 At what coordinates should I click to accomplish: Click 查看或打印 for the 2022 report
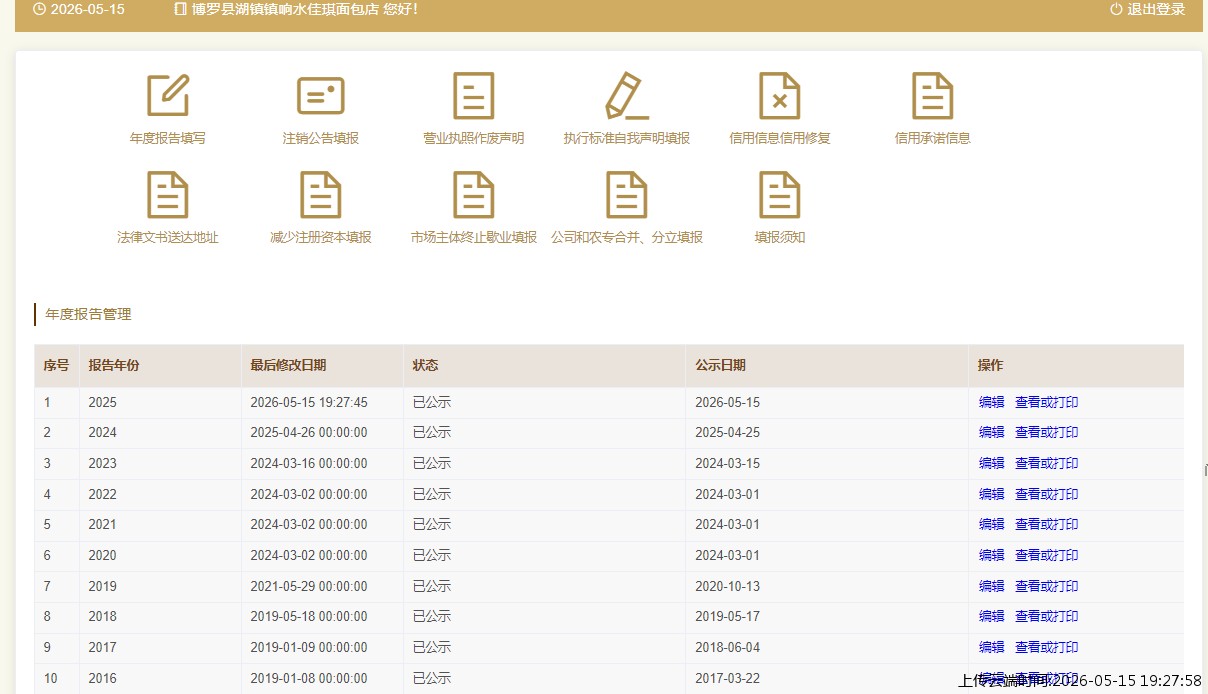tap(1047, 494)
